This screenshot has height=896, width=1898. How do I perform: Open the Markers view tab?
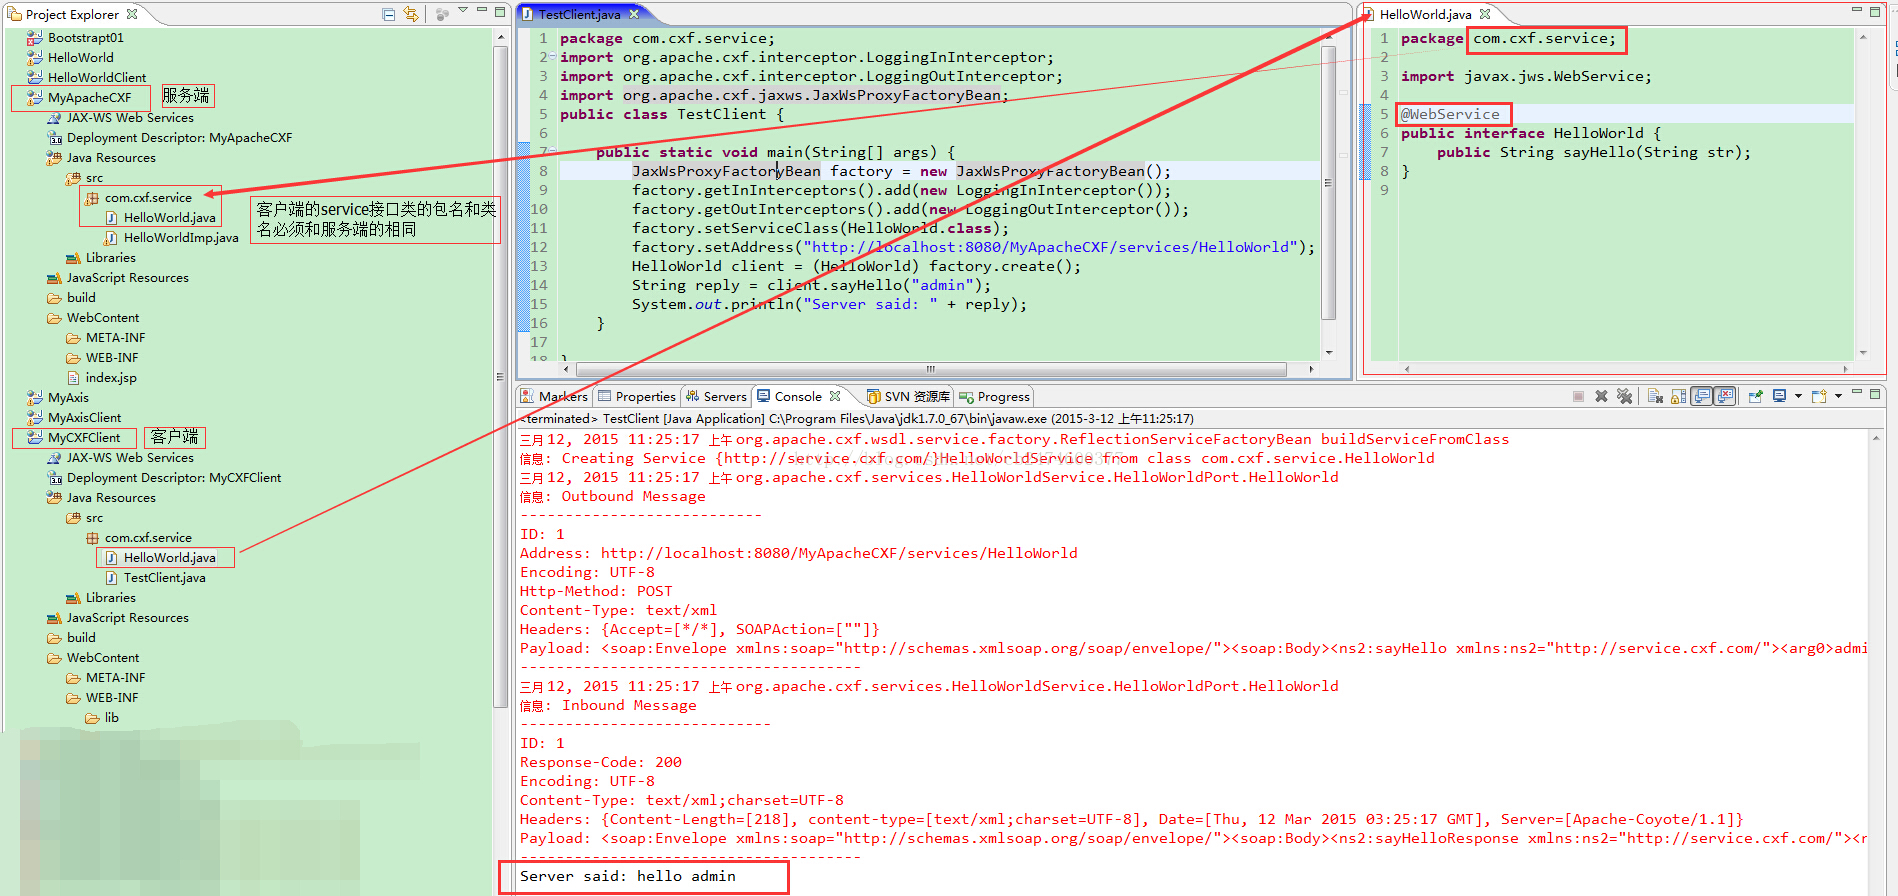click(554, 397)
